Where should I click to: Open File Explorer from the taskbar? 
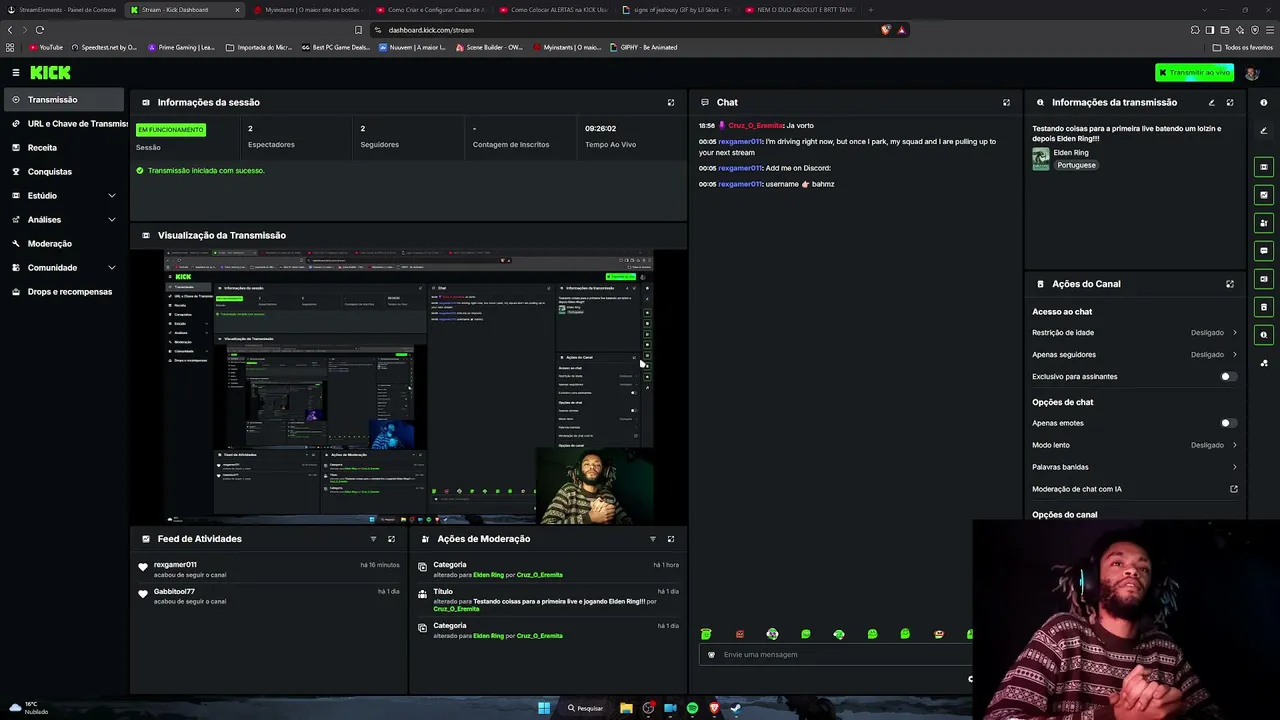coord(626,708)
